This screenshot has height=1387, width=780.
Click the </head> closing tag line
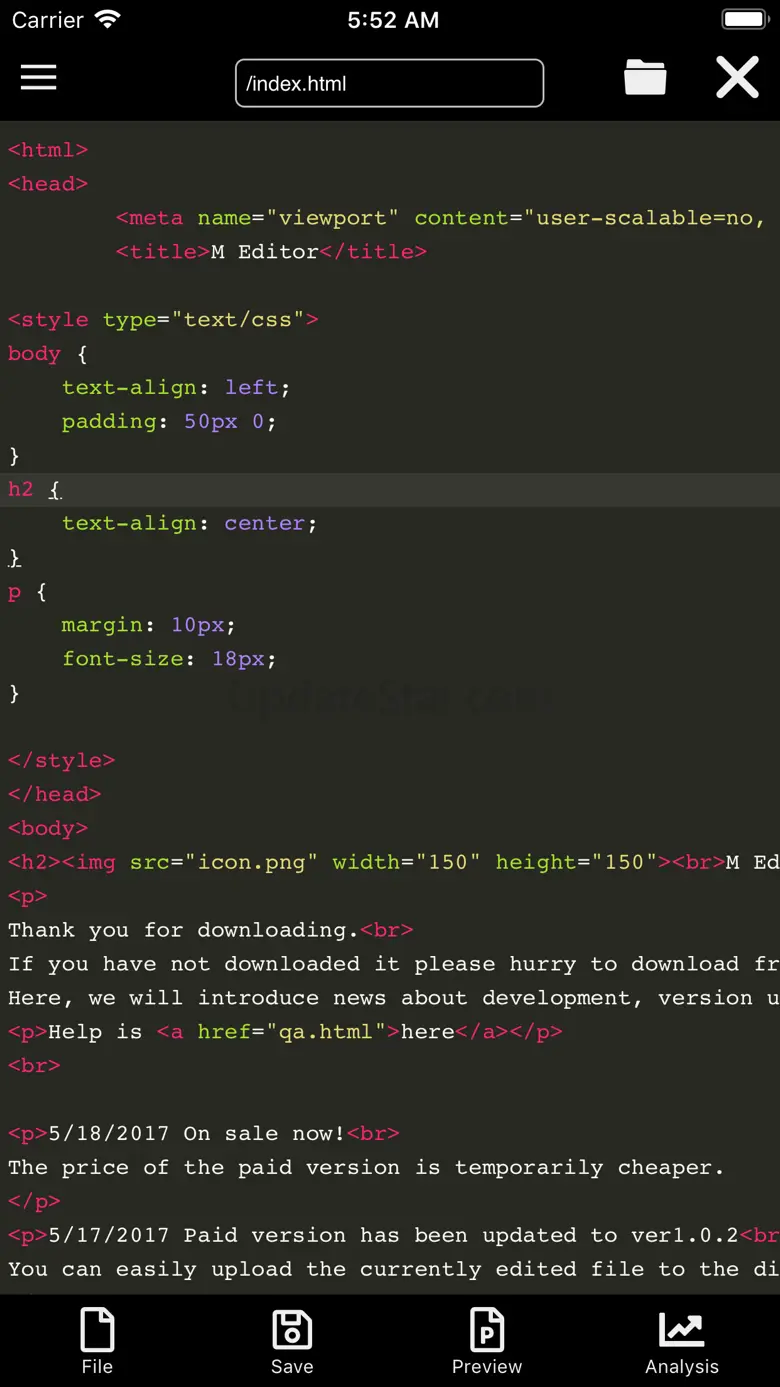(x=55, y=795)
